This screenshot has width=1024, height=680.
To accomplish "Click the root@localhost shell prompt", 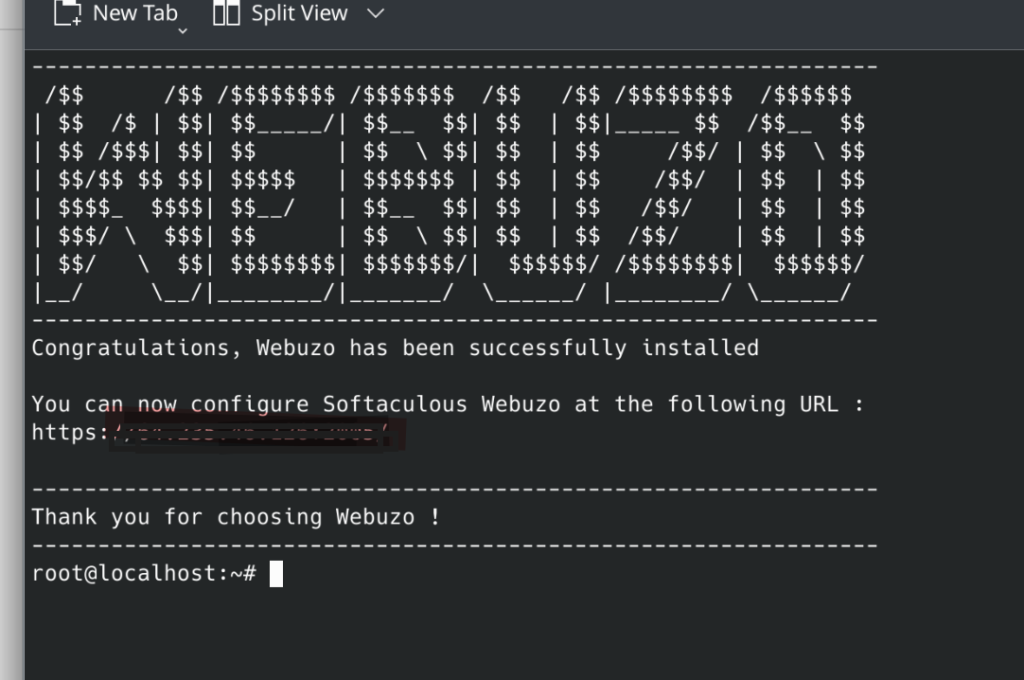I will [x=144, y=574].
